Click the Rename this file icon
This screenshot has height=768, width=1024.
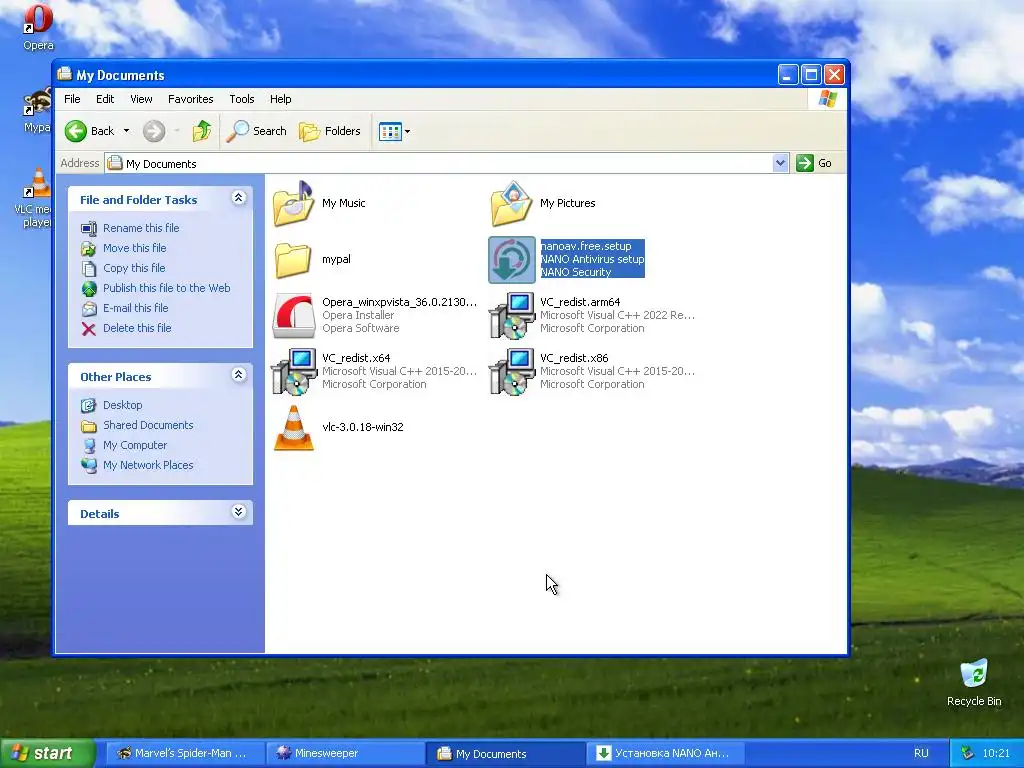pyautogui.click(x=89, y=228)
